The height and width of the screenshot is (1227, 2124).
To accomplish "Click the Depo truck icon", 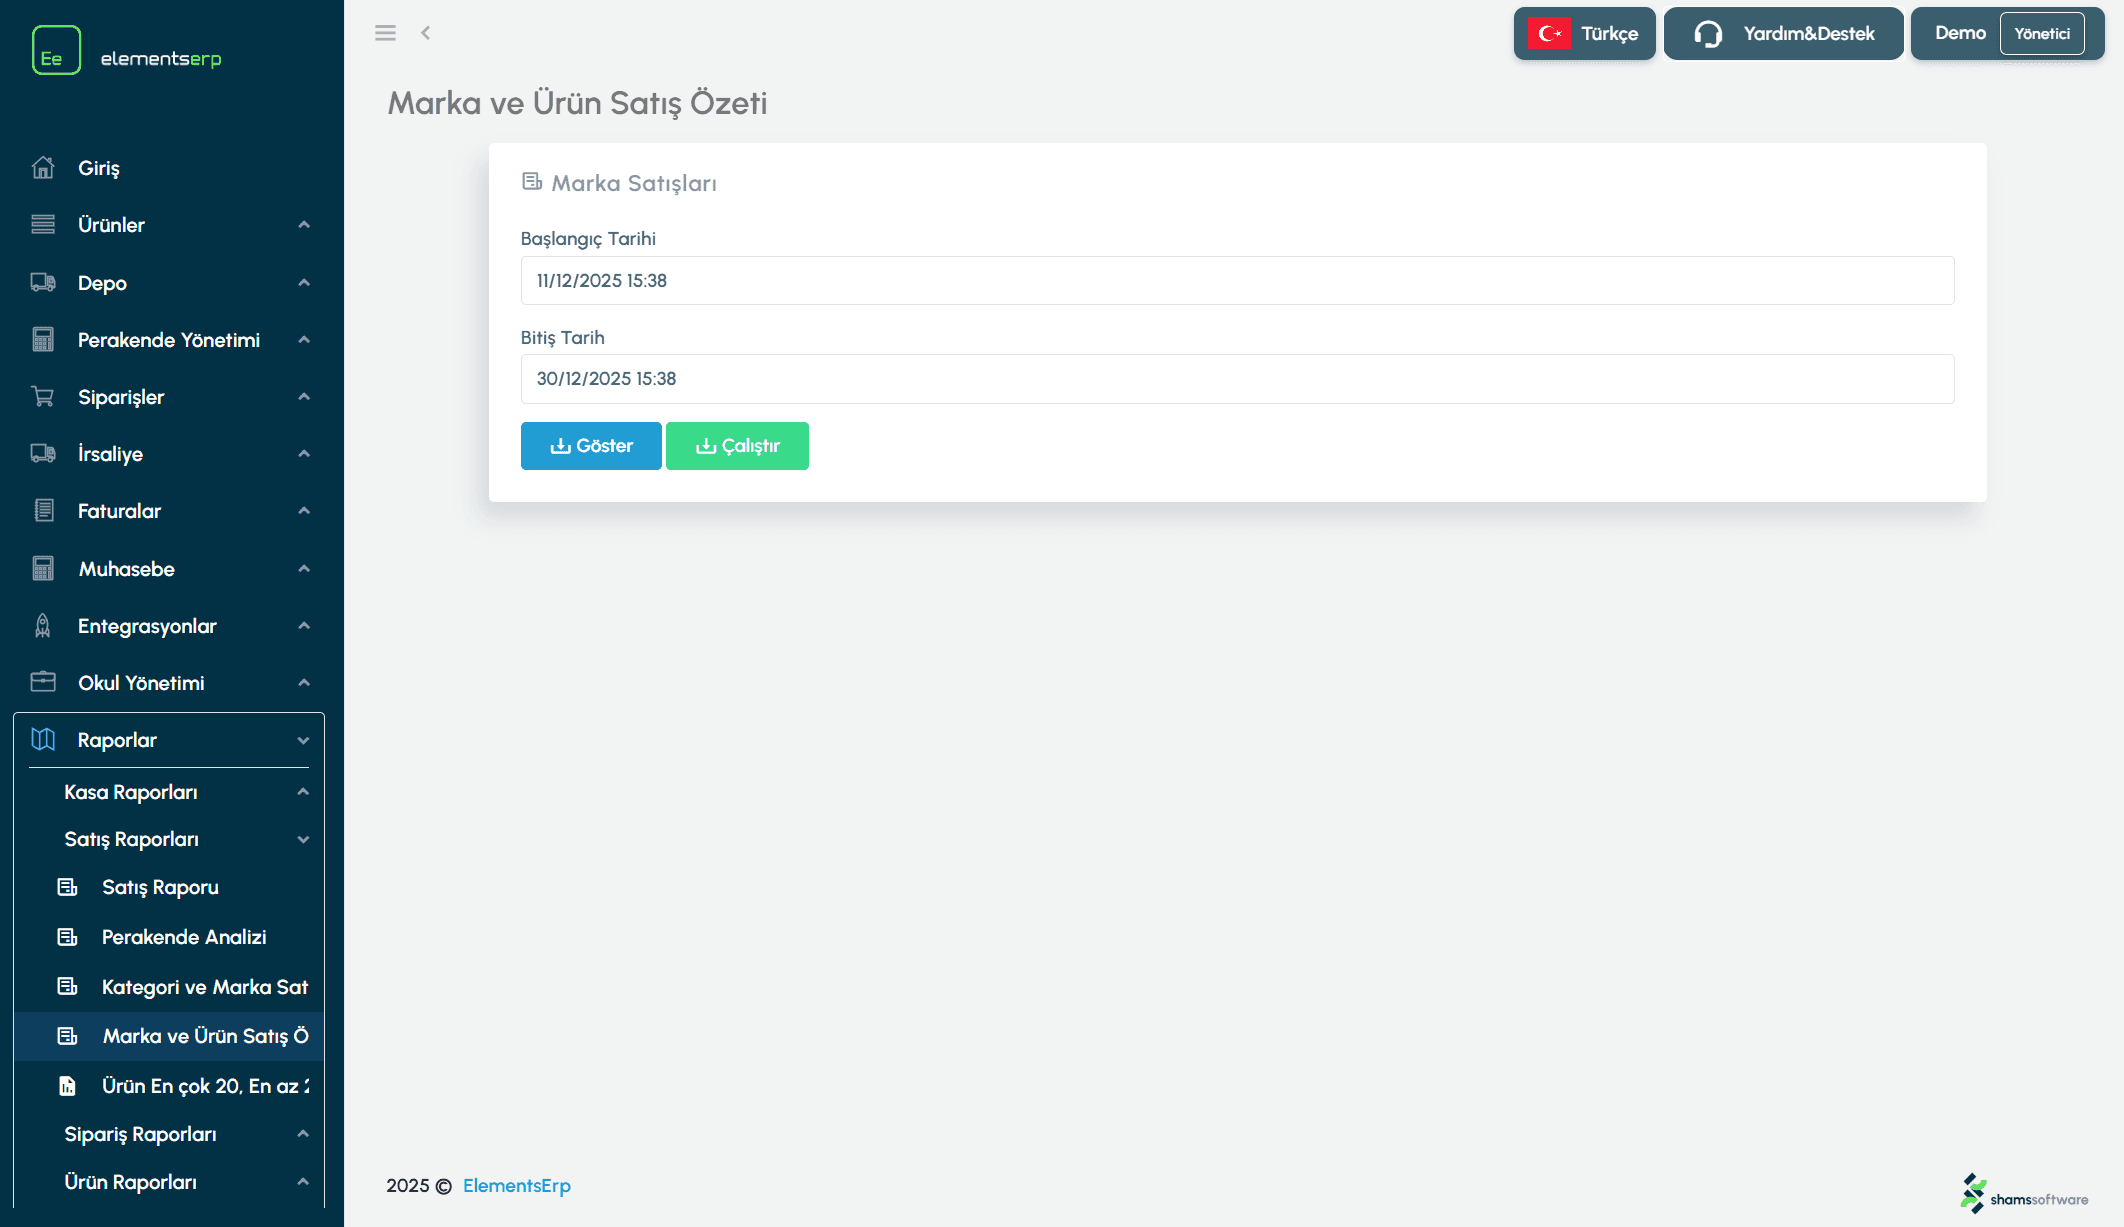I will tap(43, 283).
